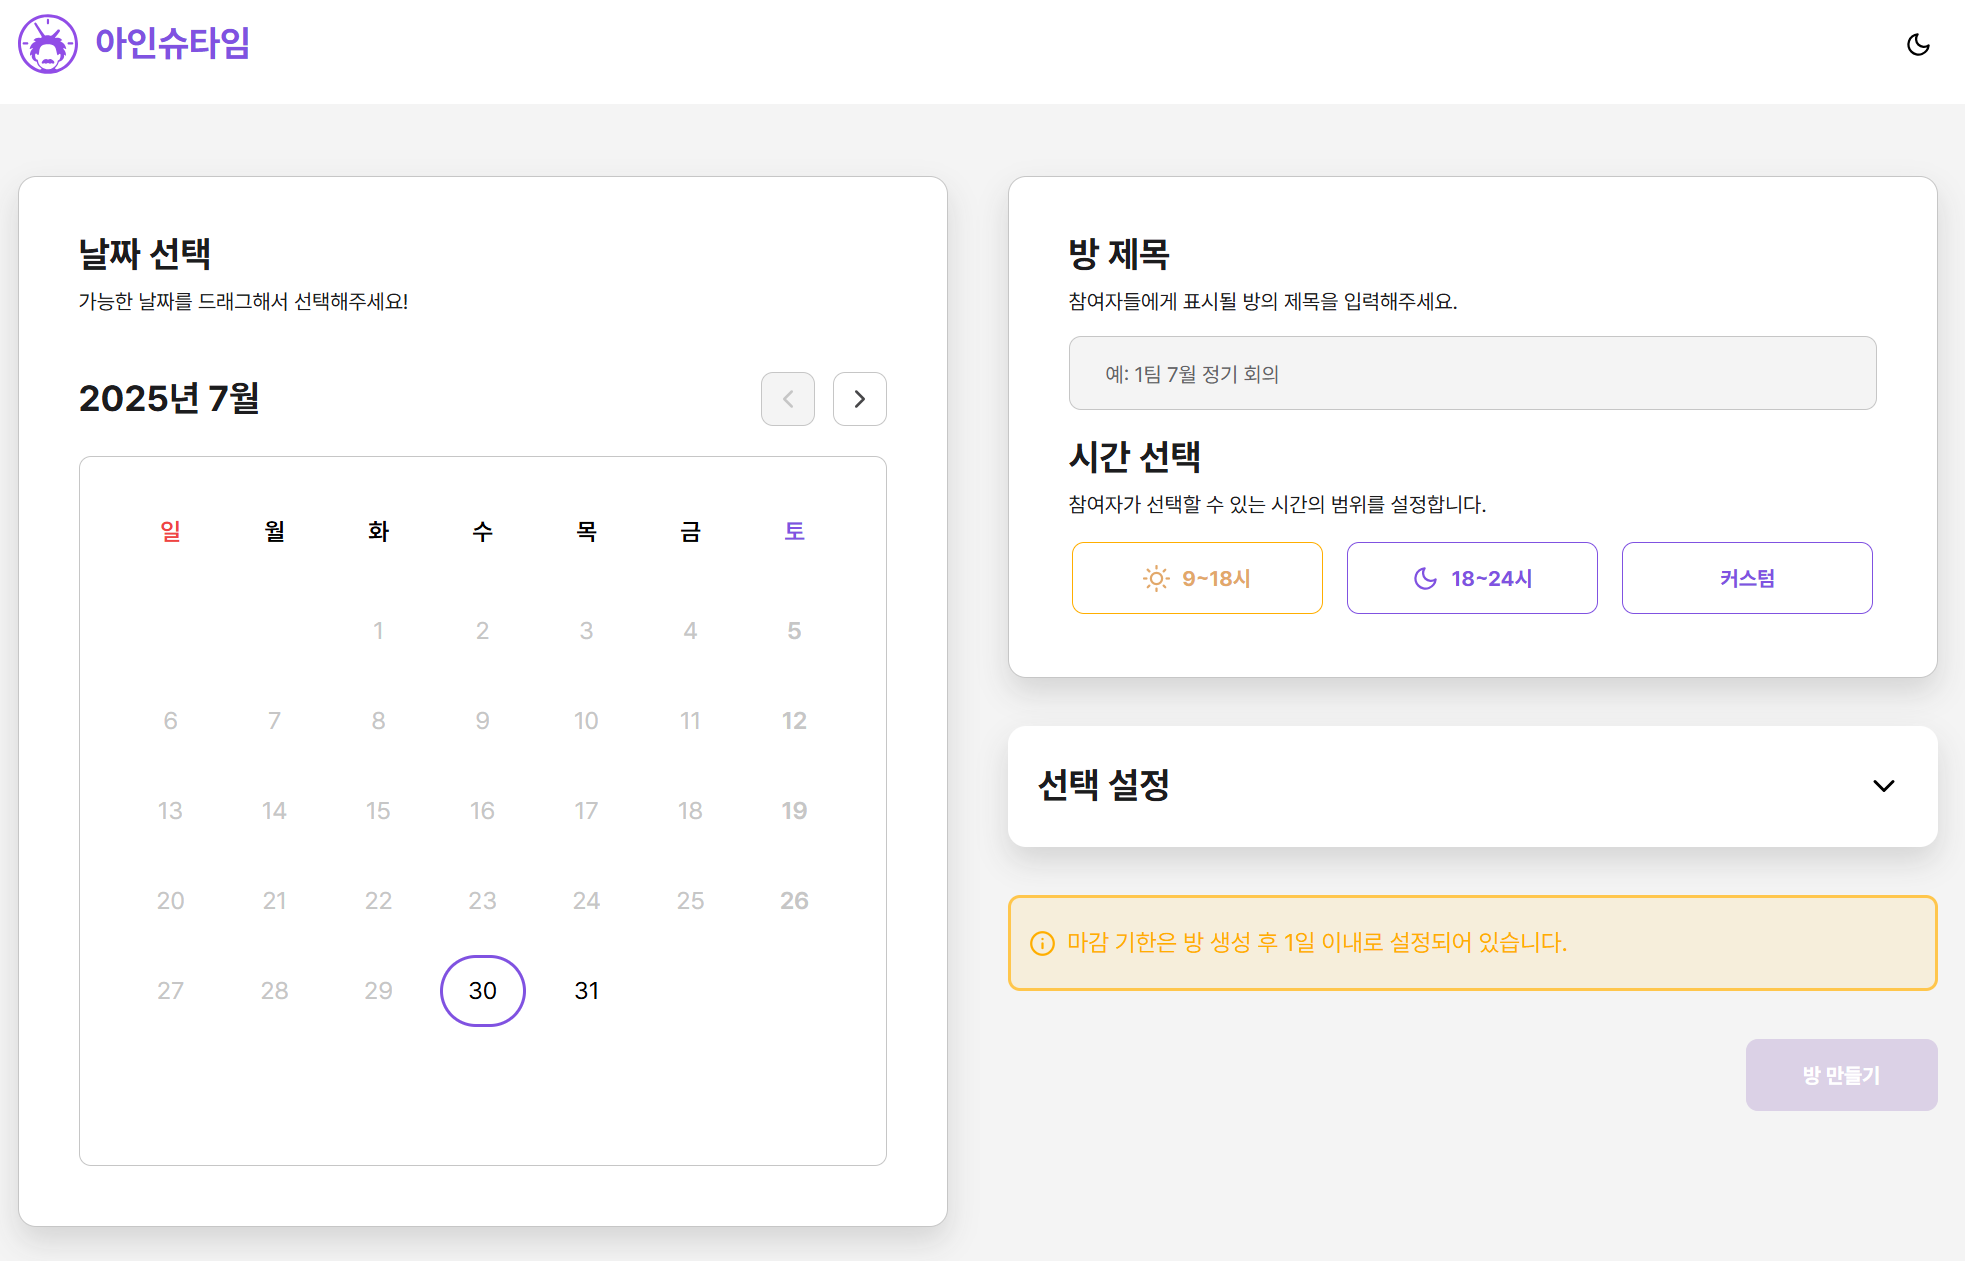
Task: Select the sun icon on 9~18시 option
Action: pyautogui.click(x=1154, y=578)
